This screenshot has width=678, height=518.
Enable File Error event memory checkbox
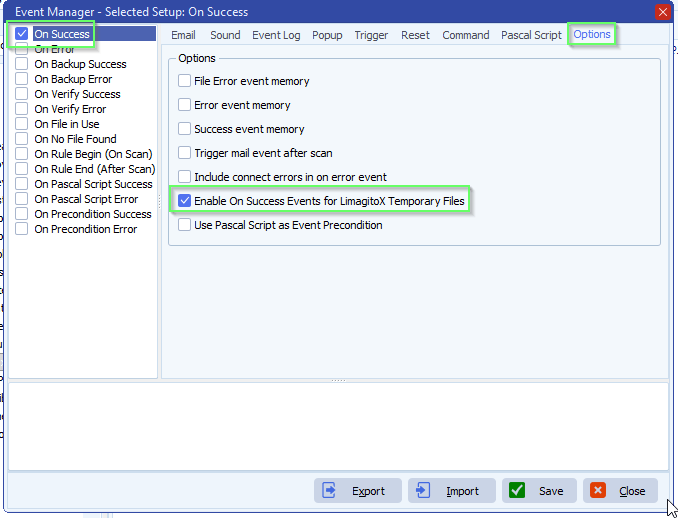pos(184,81)
